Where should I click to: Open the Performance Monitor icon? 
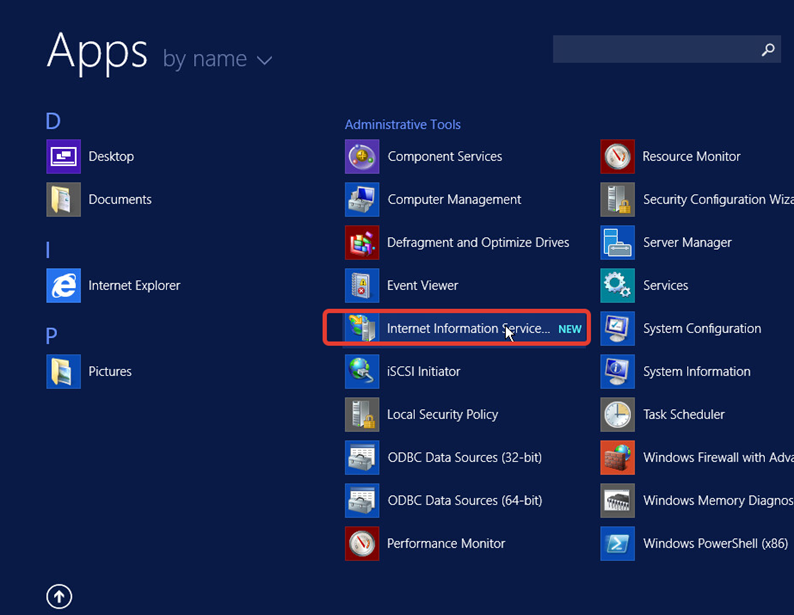click(x=362, y=544)
